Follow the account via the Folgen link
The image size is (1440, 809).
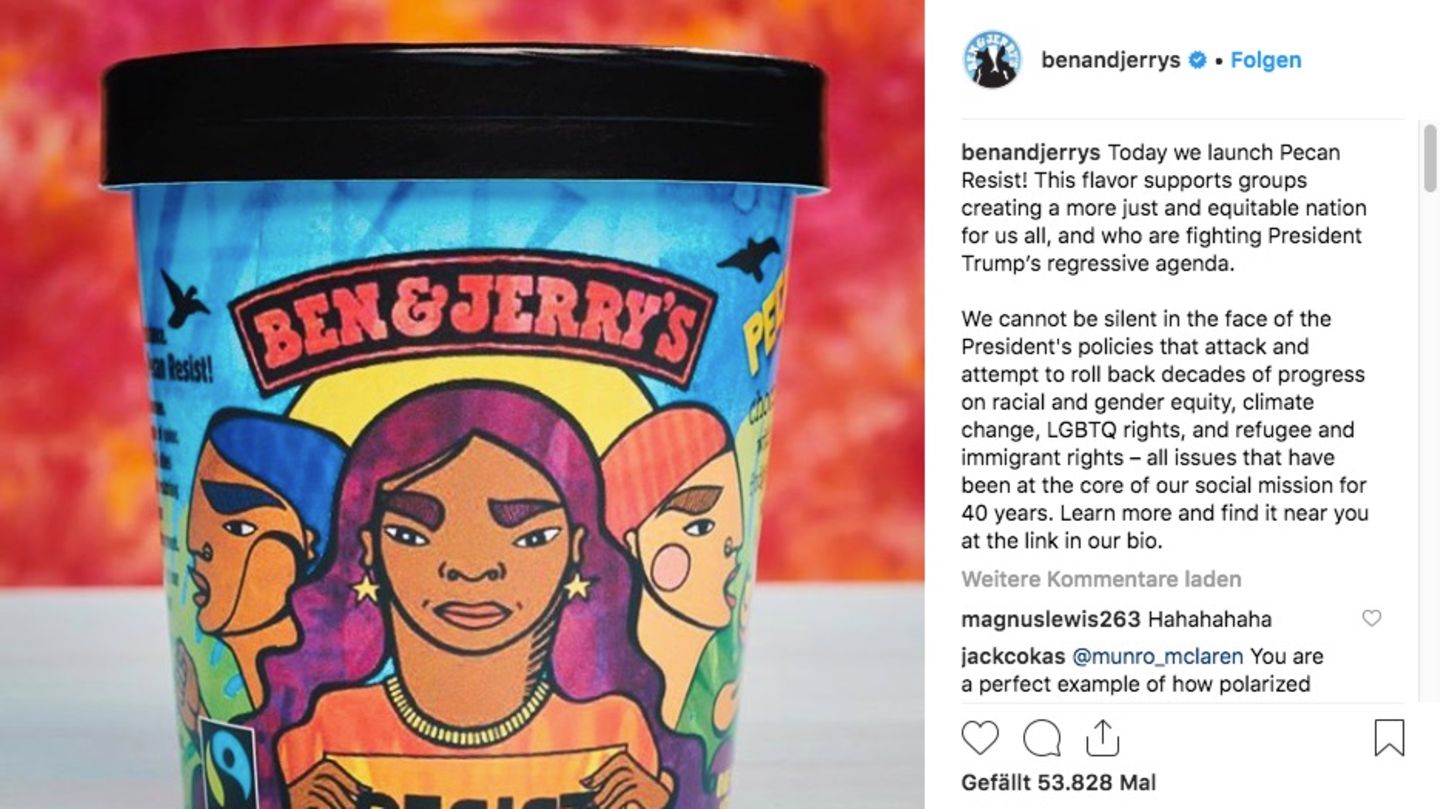coord(1265,60)
